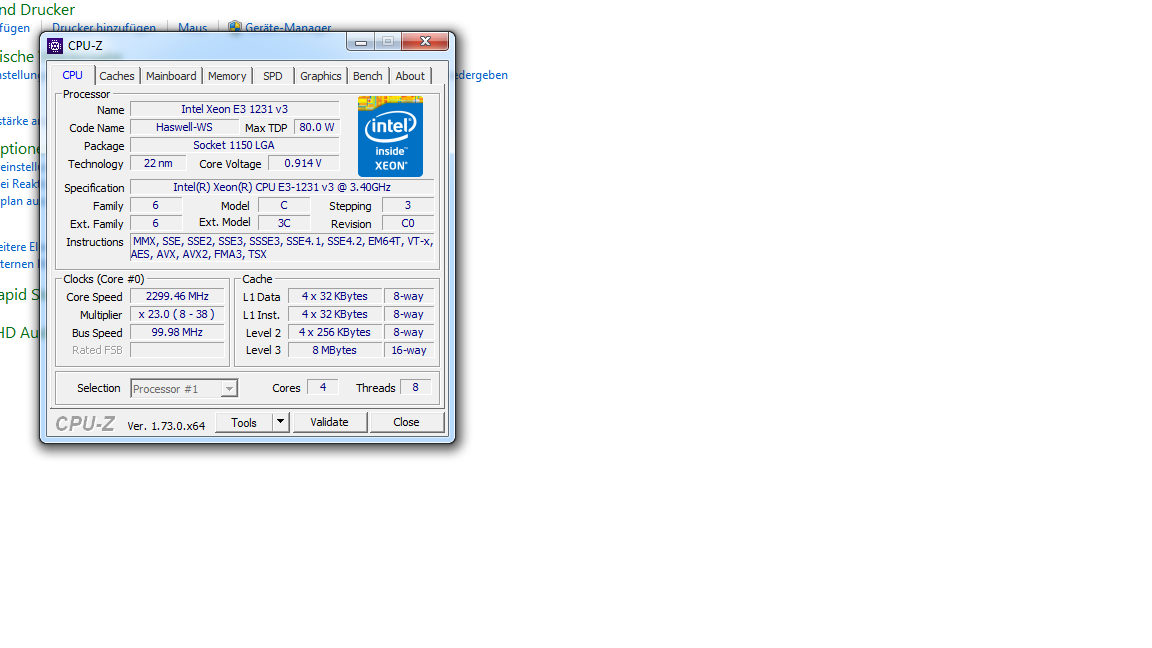Minimize the CPU-Z window
Image resolution: width=1152 pixels, height=648 pixels.
[x=361, y=42]
